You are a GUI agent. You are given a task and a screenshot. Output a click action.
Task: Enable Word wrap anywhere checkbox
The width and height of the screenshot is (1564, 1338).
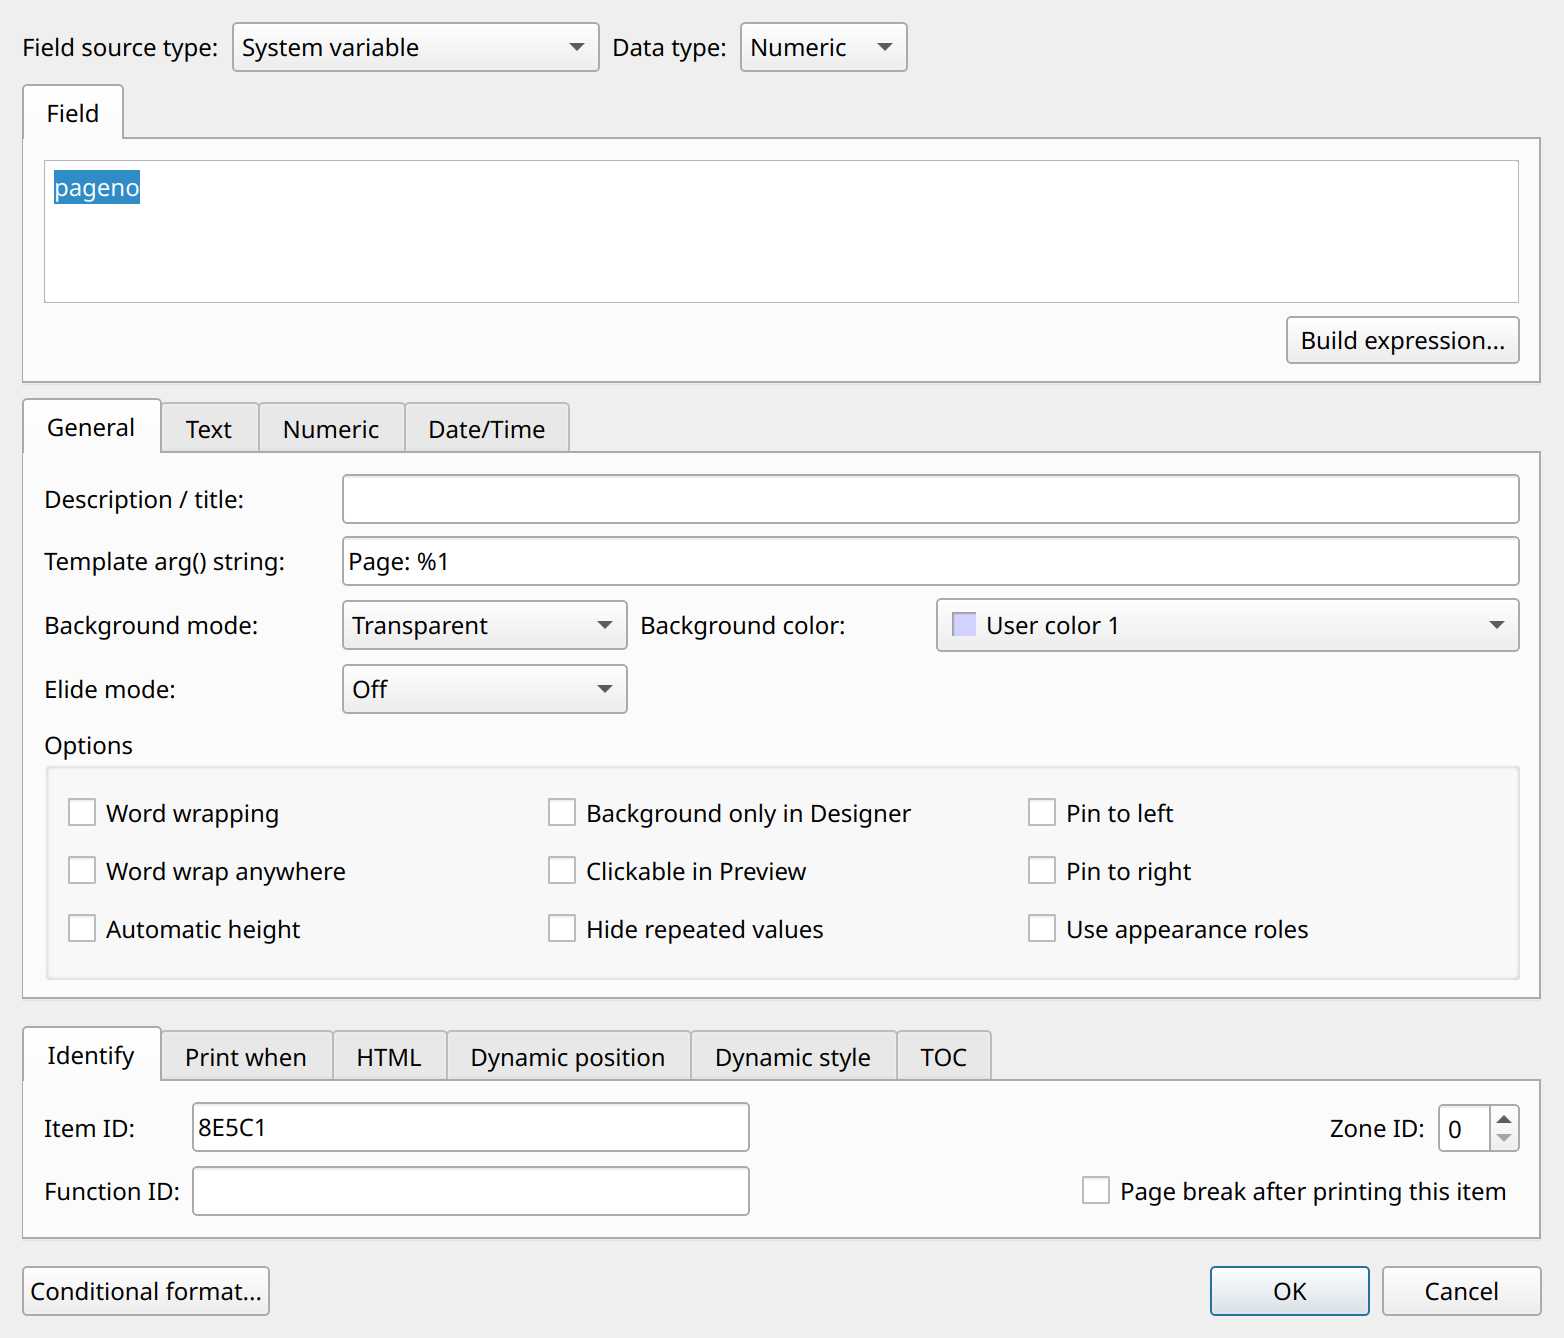pos(82,870)
